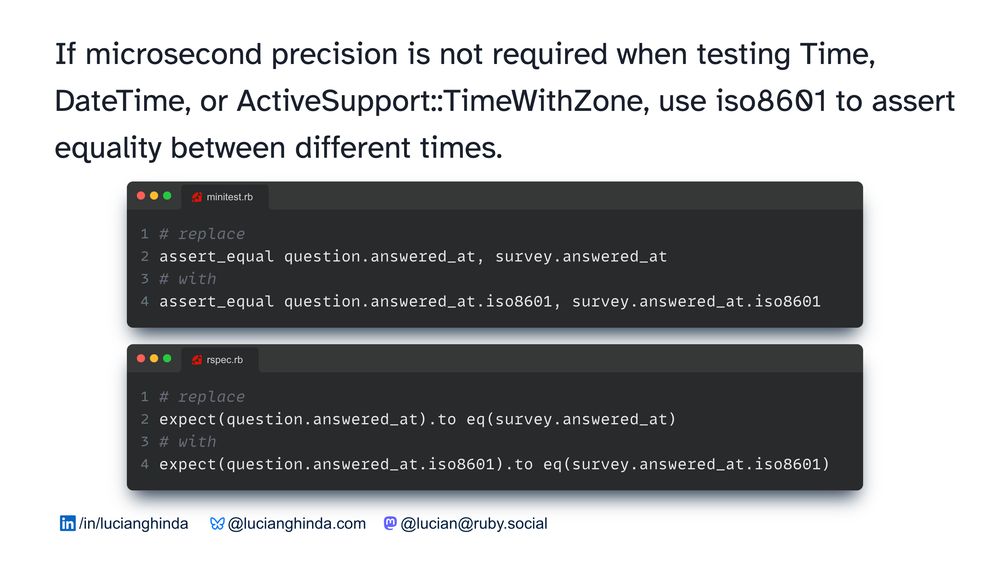1000x563 pixels.
Task: Click the Mastodon logo icon
Action: [x=390, y=523]
